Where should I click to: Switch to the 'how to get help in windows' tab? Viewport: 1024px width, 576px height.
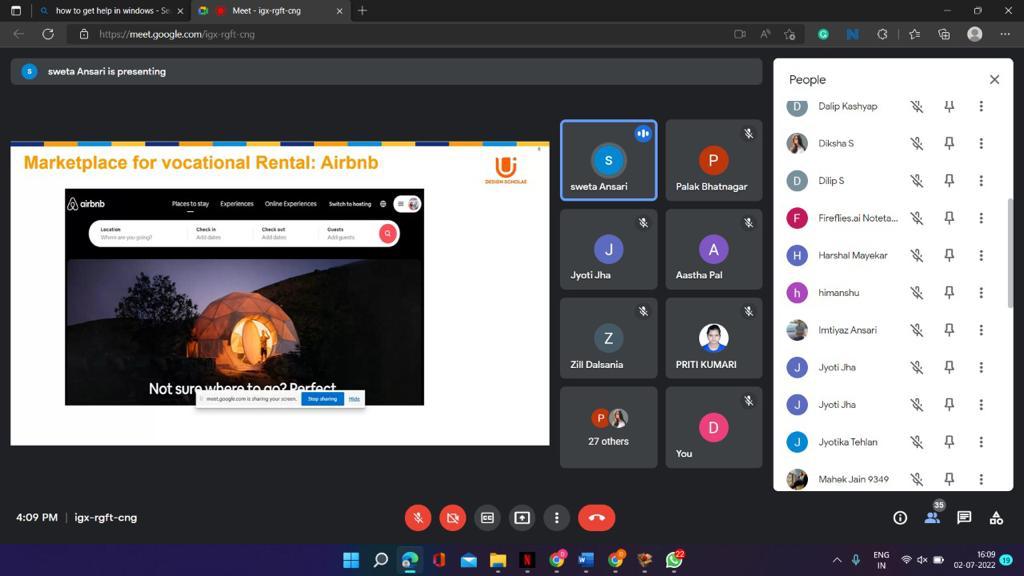(x=112, y=11)
